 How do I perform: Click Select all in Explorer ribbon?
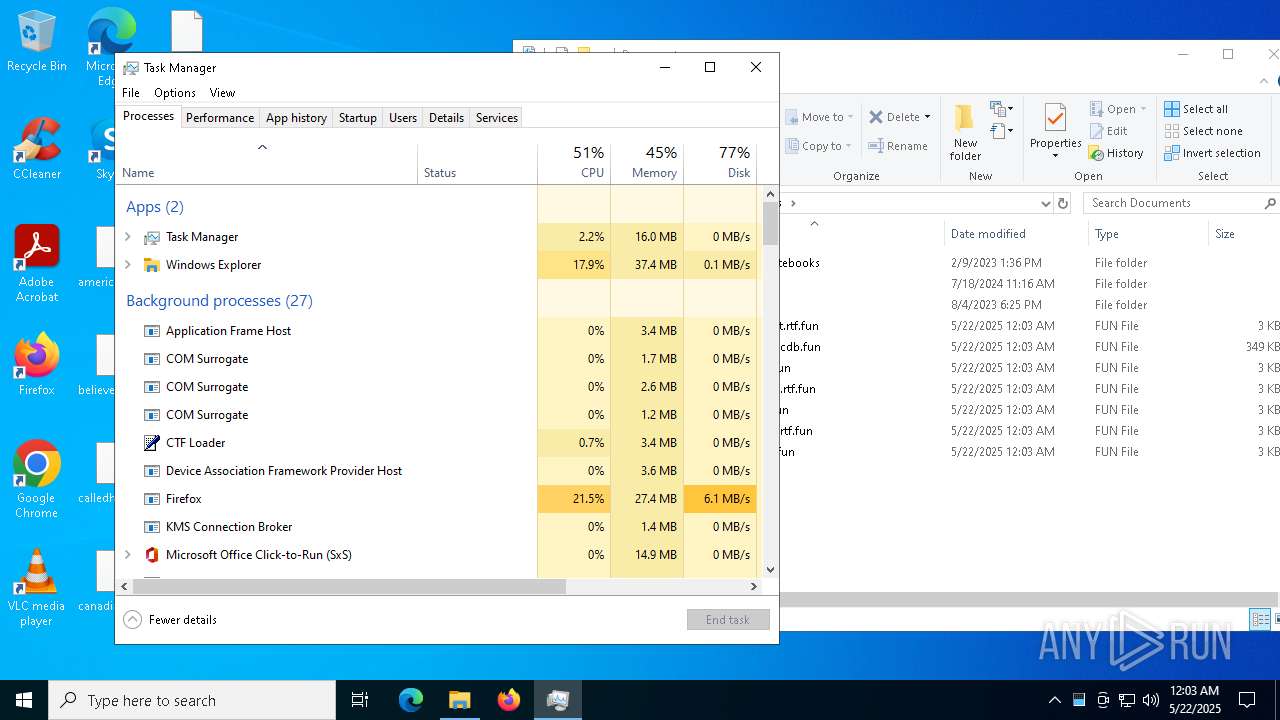click(1196, 109)
